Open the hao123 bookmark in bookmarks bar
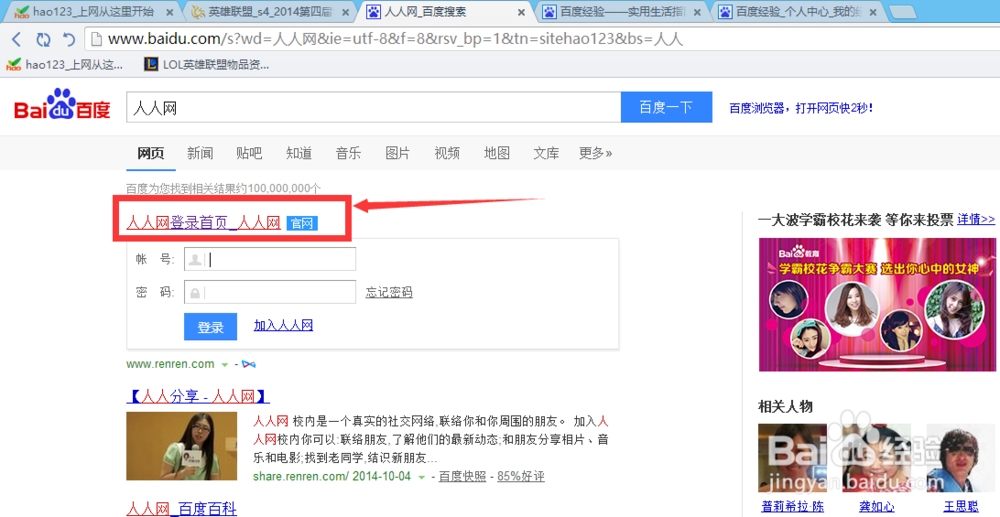 point(64,64)
